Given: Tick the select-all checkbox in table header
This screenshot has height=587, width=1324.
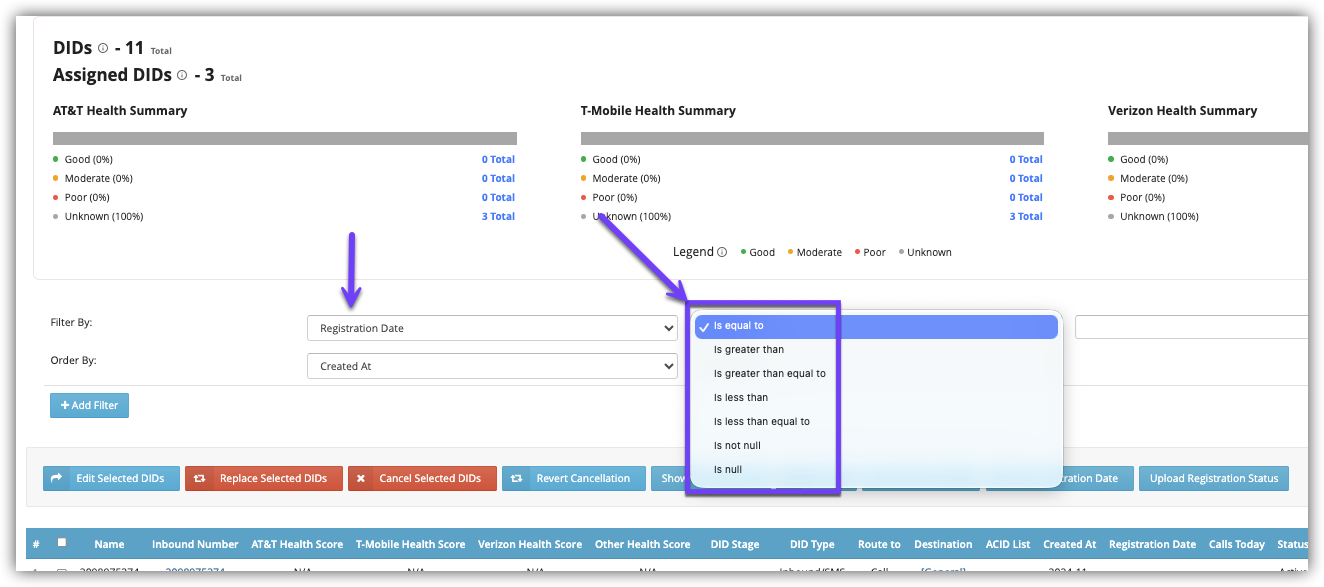Looking at the screenshot, I should (62, 543).
